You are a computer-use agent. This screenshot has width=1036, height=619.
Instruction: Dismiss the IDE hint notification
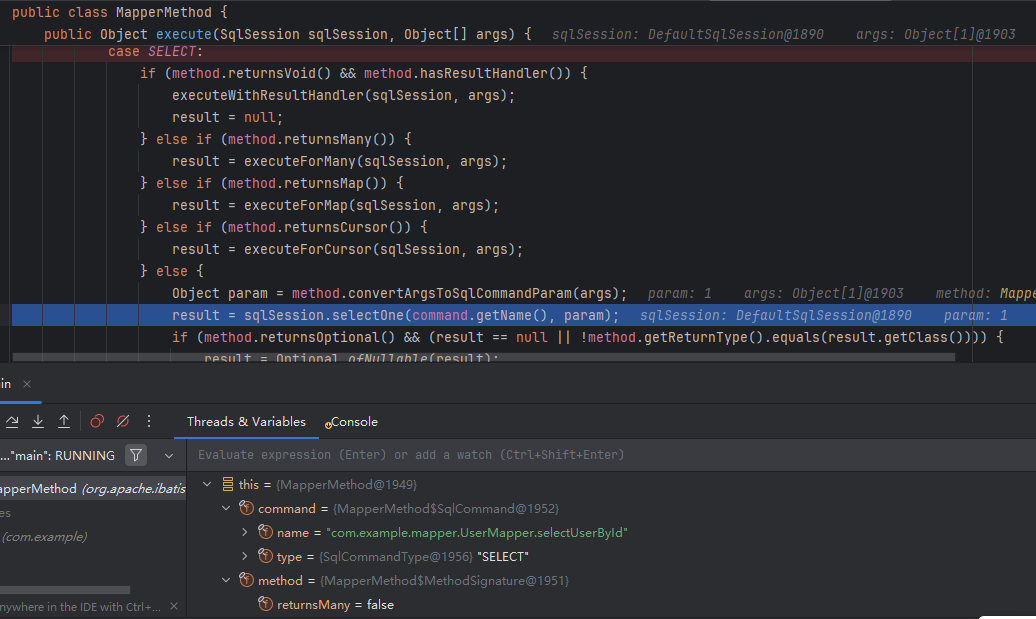pos(174,606)
